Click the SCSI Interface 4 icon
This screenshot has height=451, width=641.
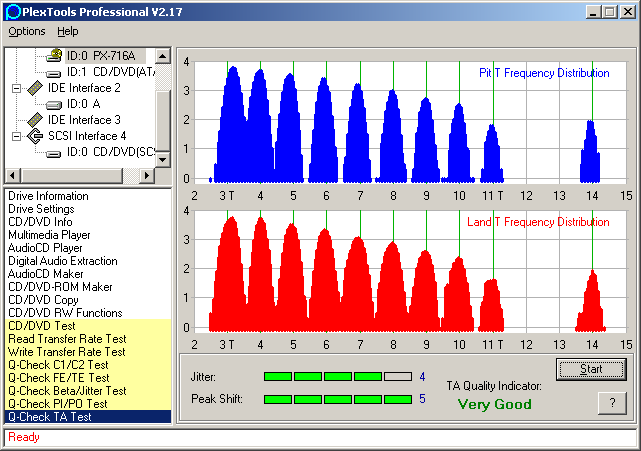35,136
